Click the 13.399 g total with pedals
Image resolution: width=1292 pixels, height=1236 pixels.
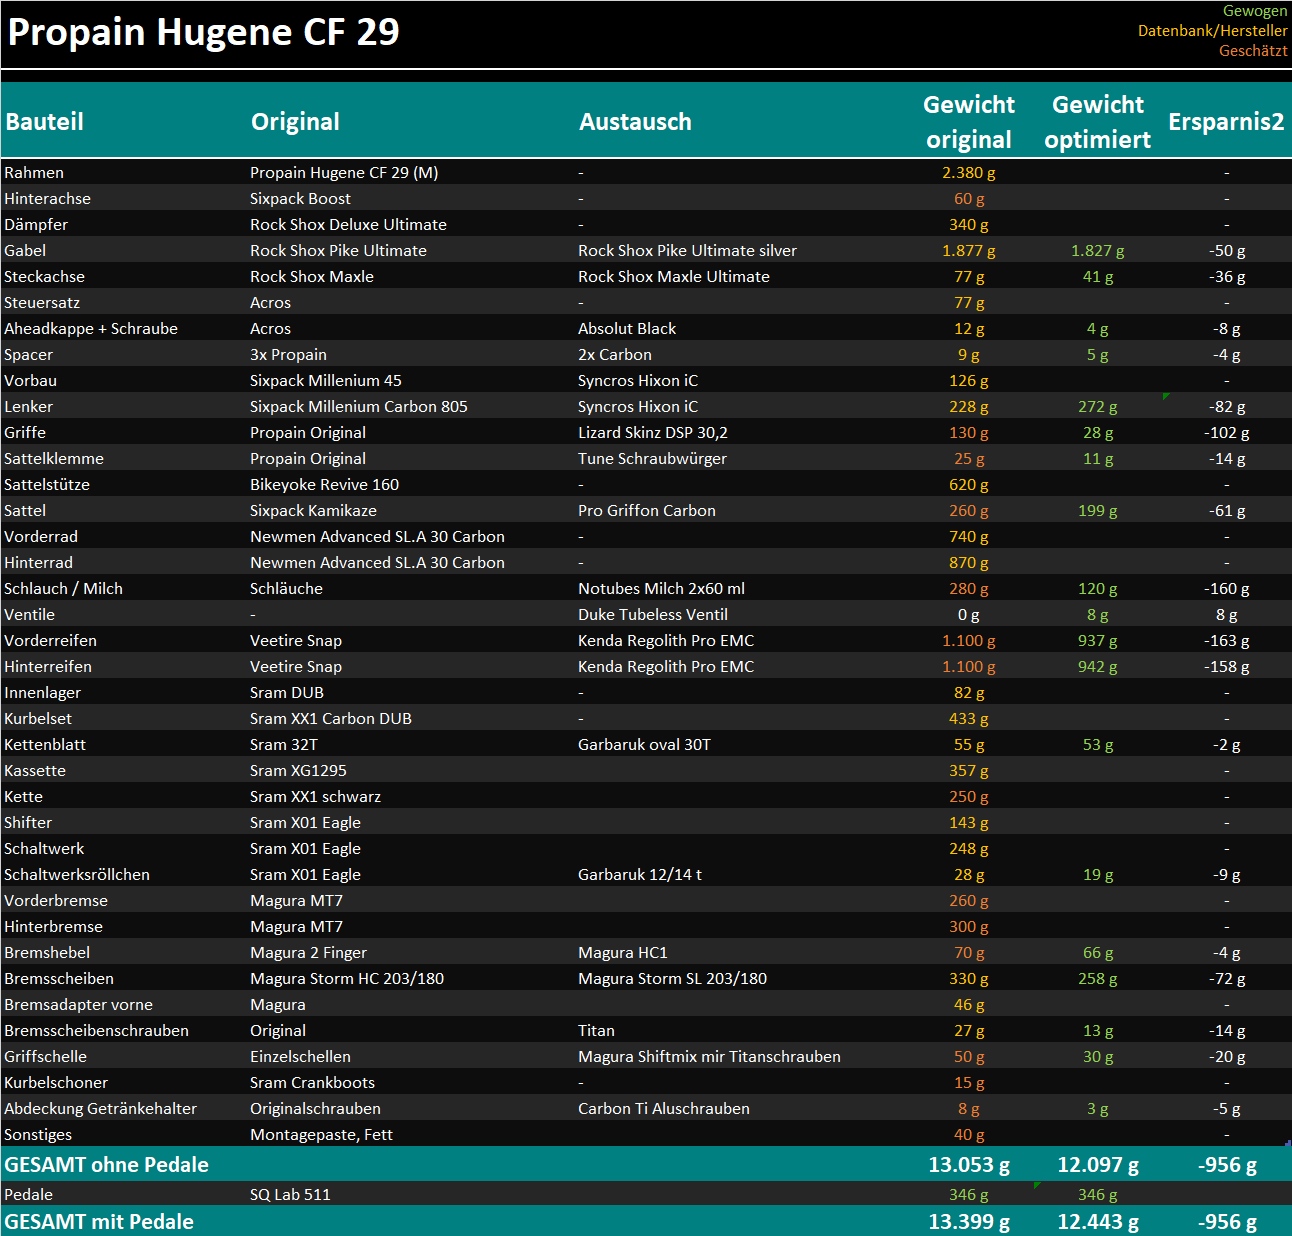[x=969, y=1222]
